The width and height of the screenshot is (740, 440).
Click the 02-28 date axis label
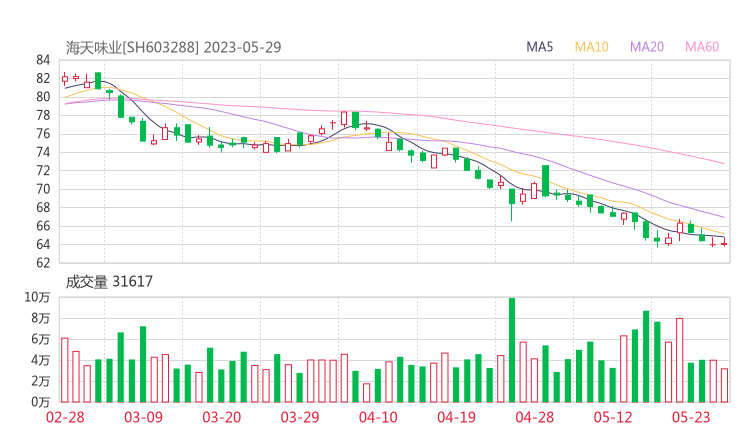pyautogui.click(x=65, y=417)
